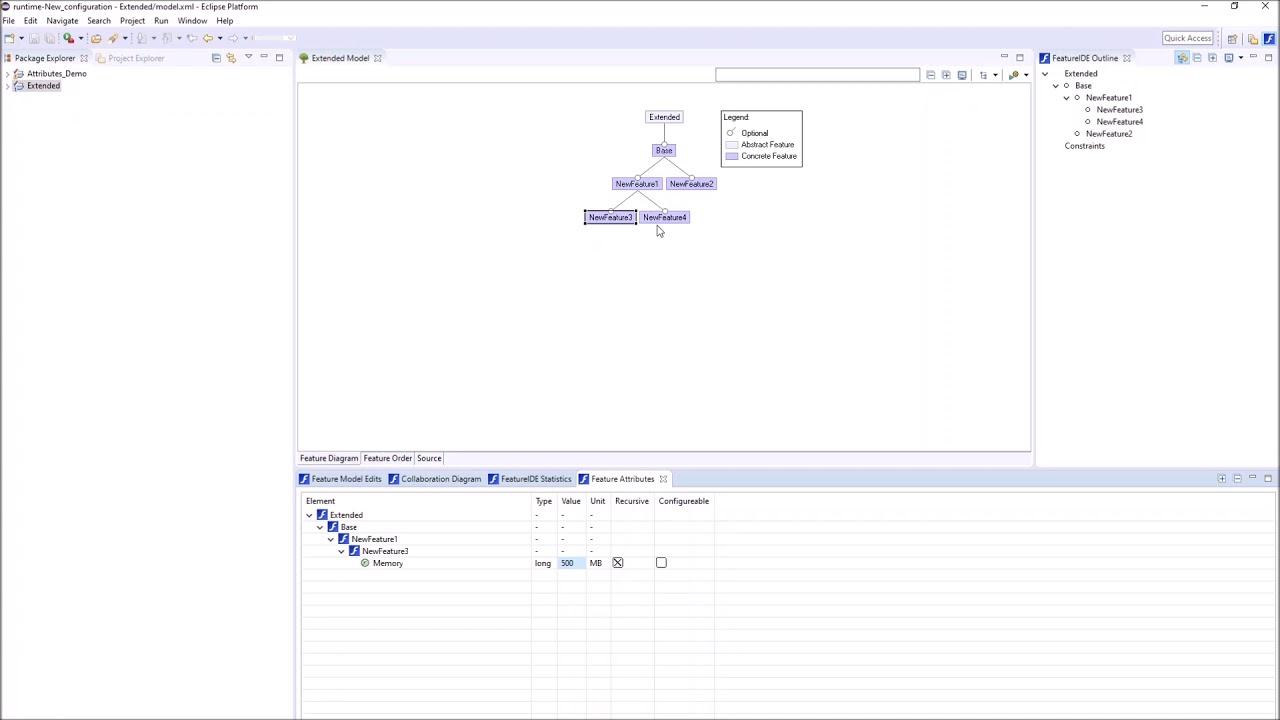The image size is (1280, 720).
Task: Click Open Perspective icon near Quick Access
Action: point(1232,38)
